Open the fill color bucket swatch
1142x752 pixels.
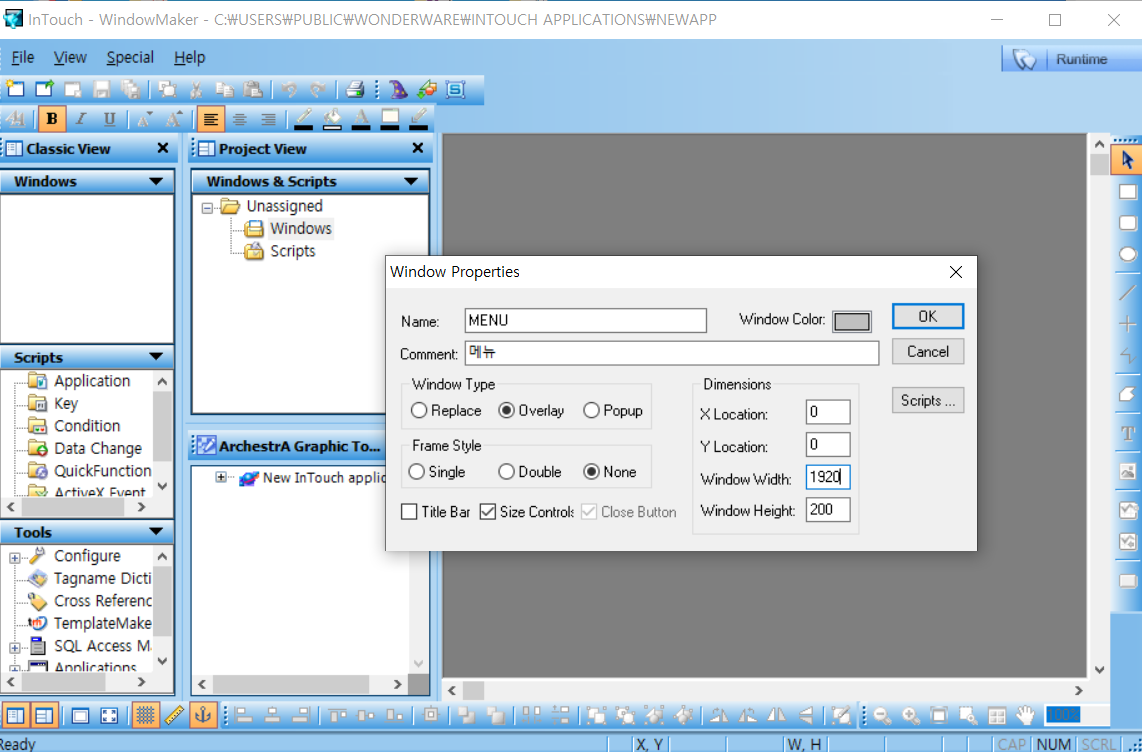coord(332,119)
